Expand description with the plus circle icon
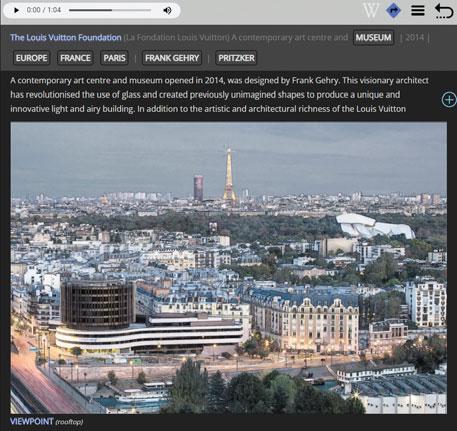Screen dimensions: 457x431 pos(449,99)
